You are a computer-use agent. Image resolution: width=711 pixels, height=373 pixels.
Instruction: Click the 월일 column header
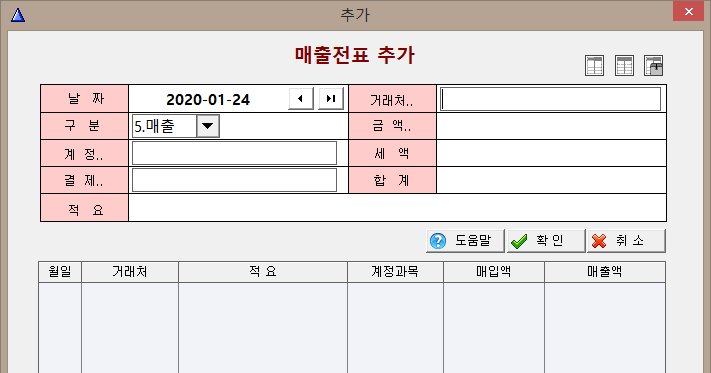(60, 272)
